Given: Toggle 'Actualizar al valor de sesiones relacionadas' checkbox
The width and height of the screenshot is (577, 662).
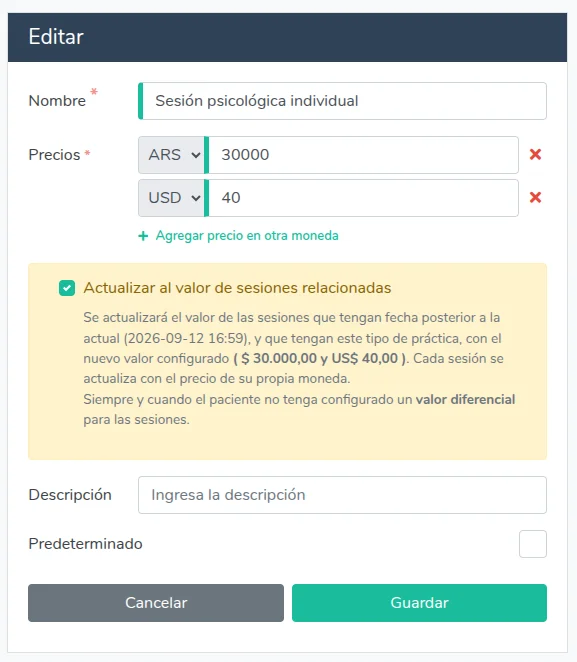Looking at the screenshot, I should (67, 288).
